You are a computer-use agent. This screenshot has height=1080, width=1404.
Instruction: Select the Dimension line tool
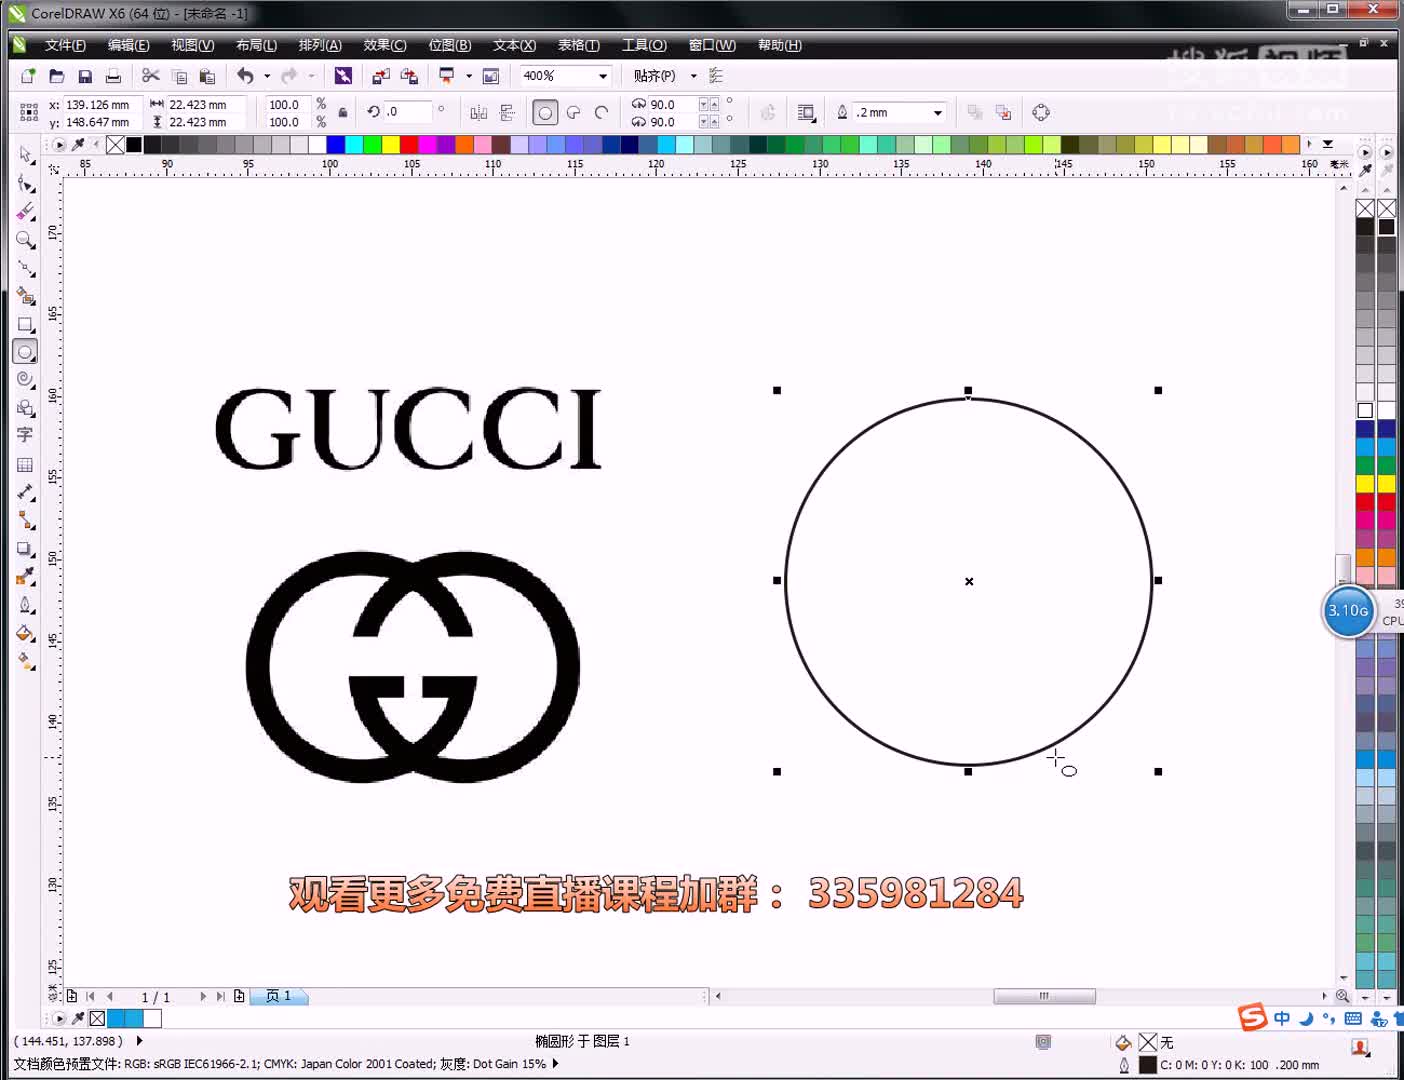26,492
